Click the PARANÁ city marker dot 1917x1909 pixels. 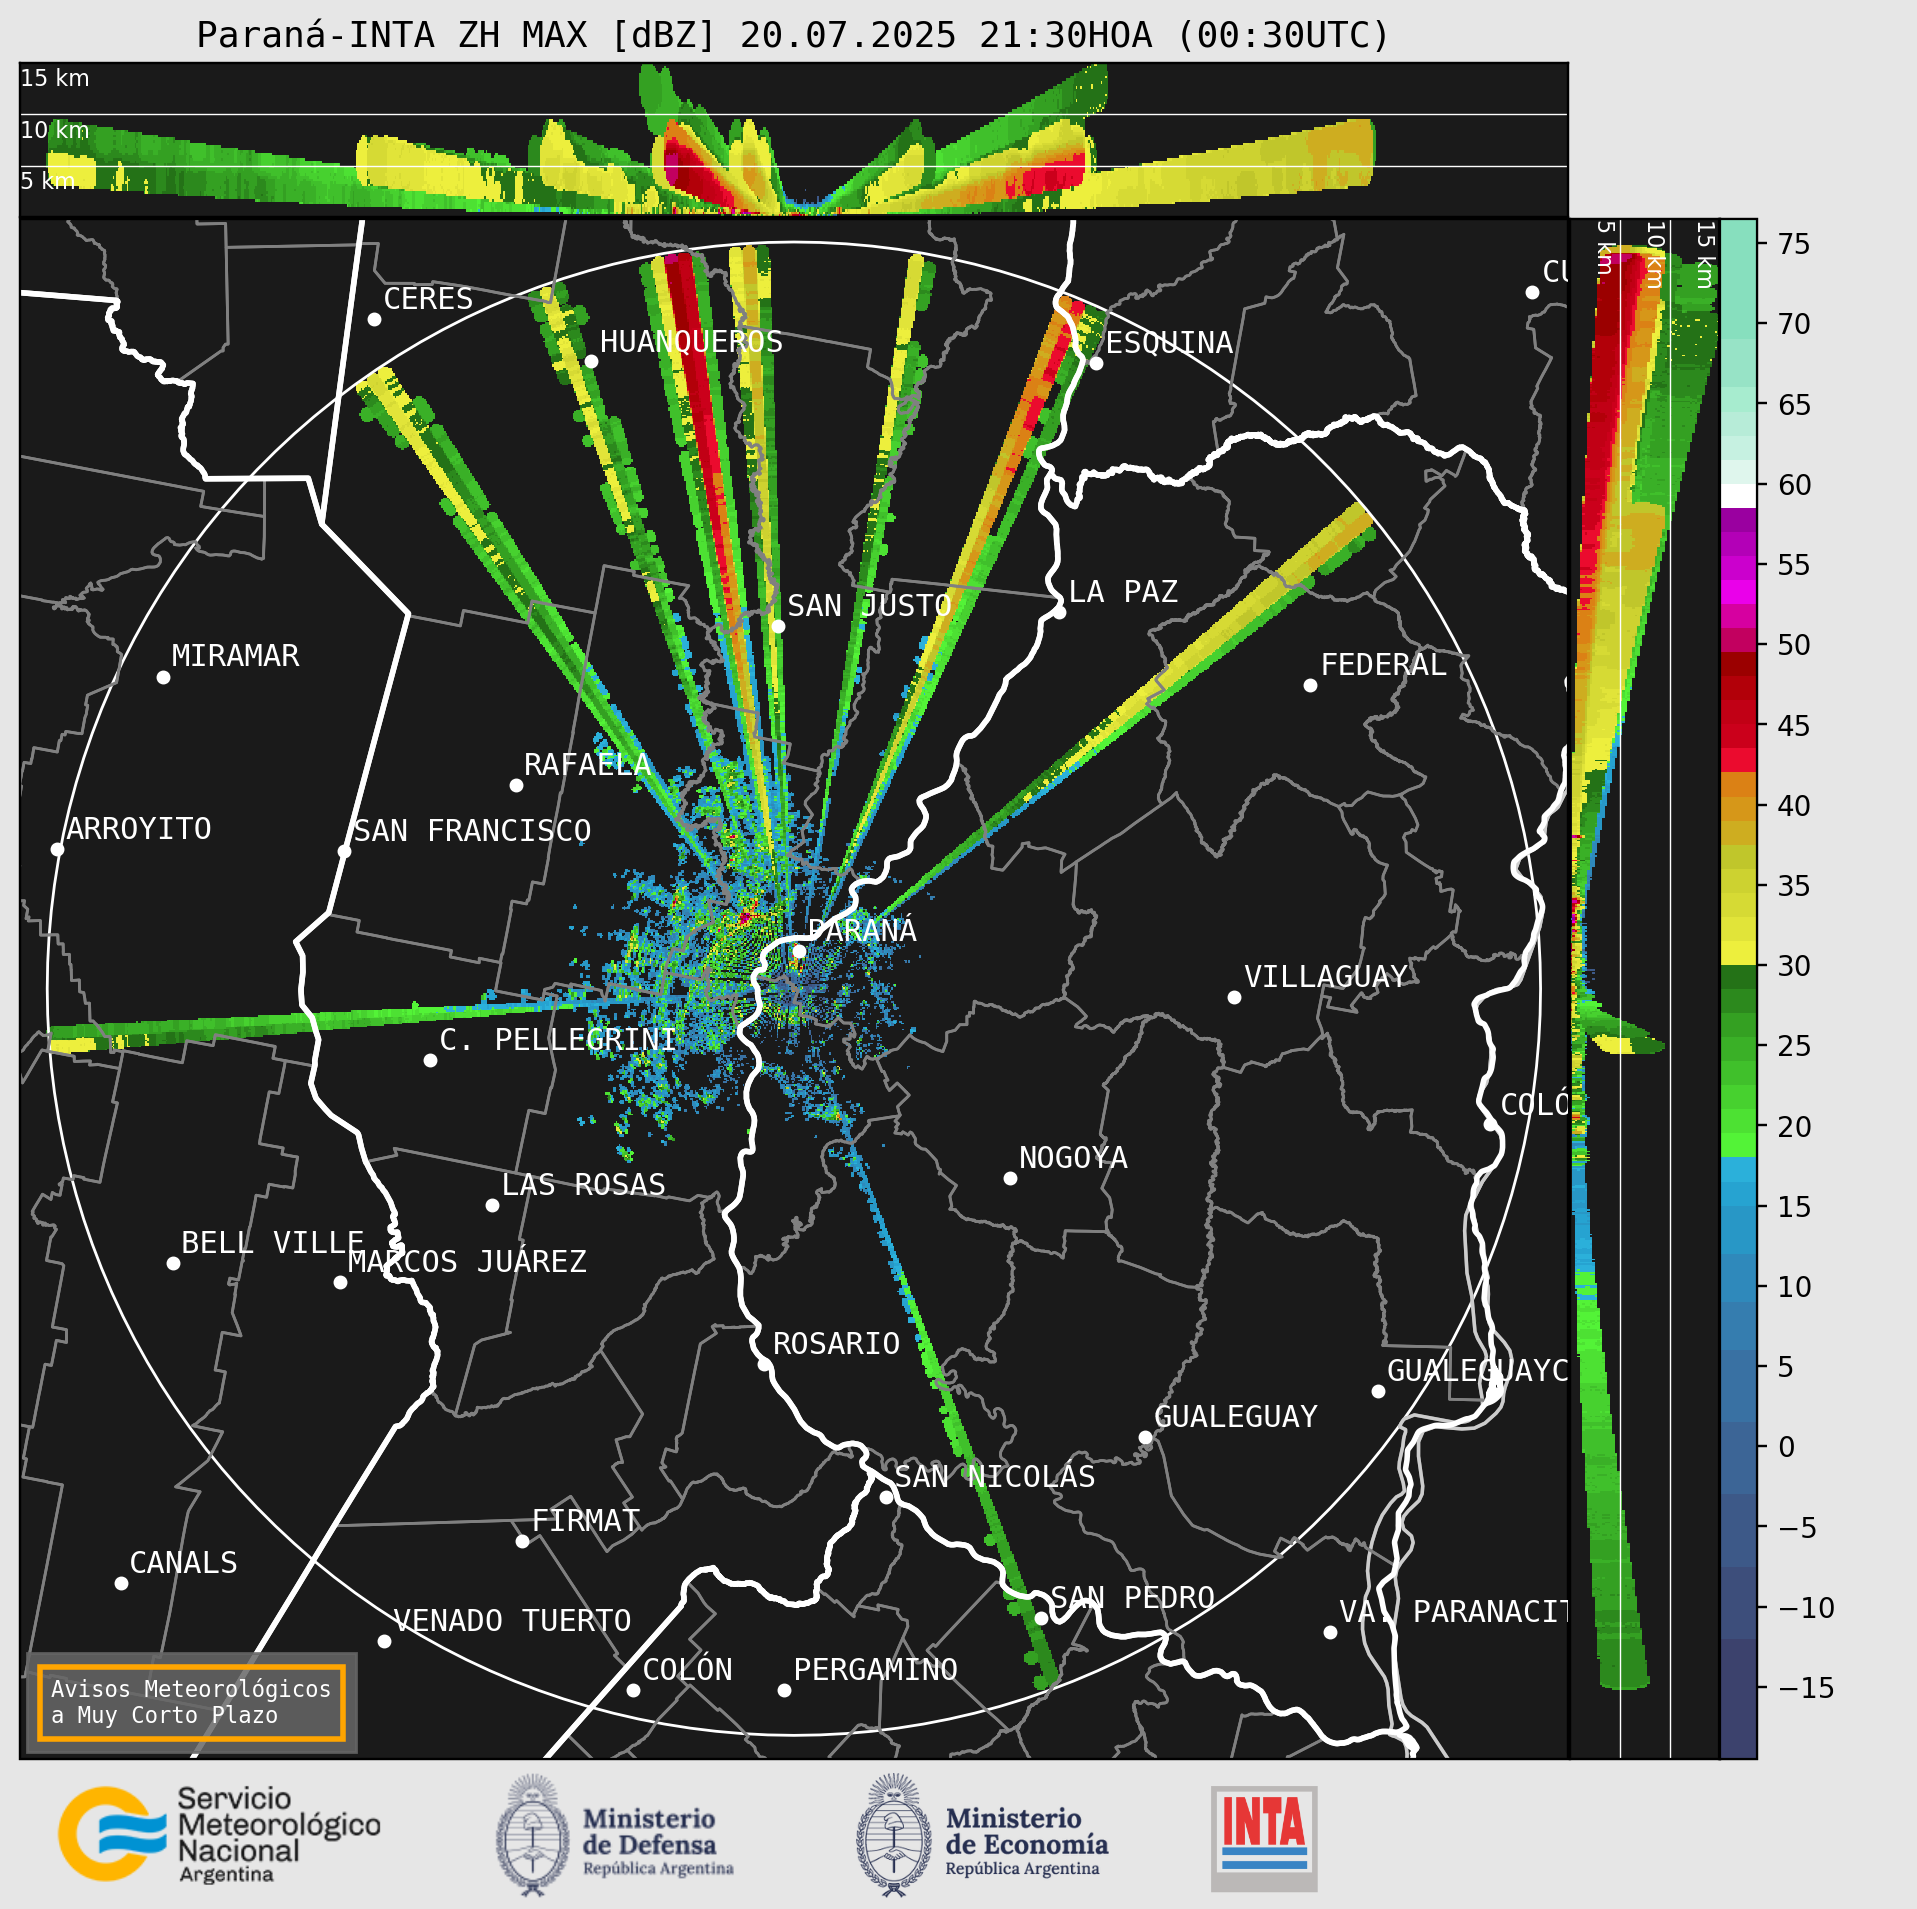click(799, 951)
